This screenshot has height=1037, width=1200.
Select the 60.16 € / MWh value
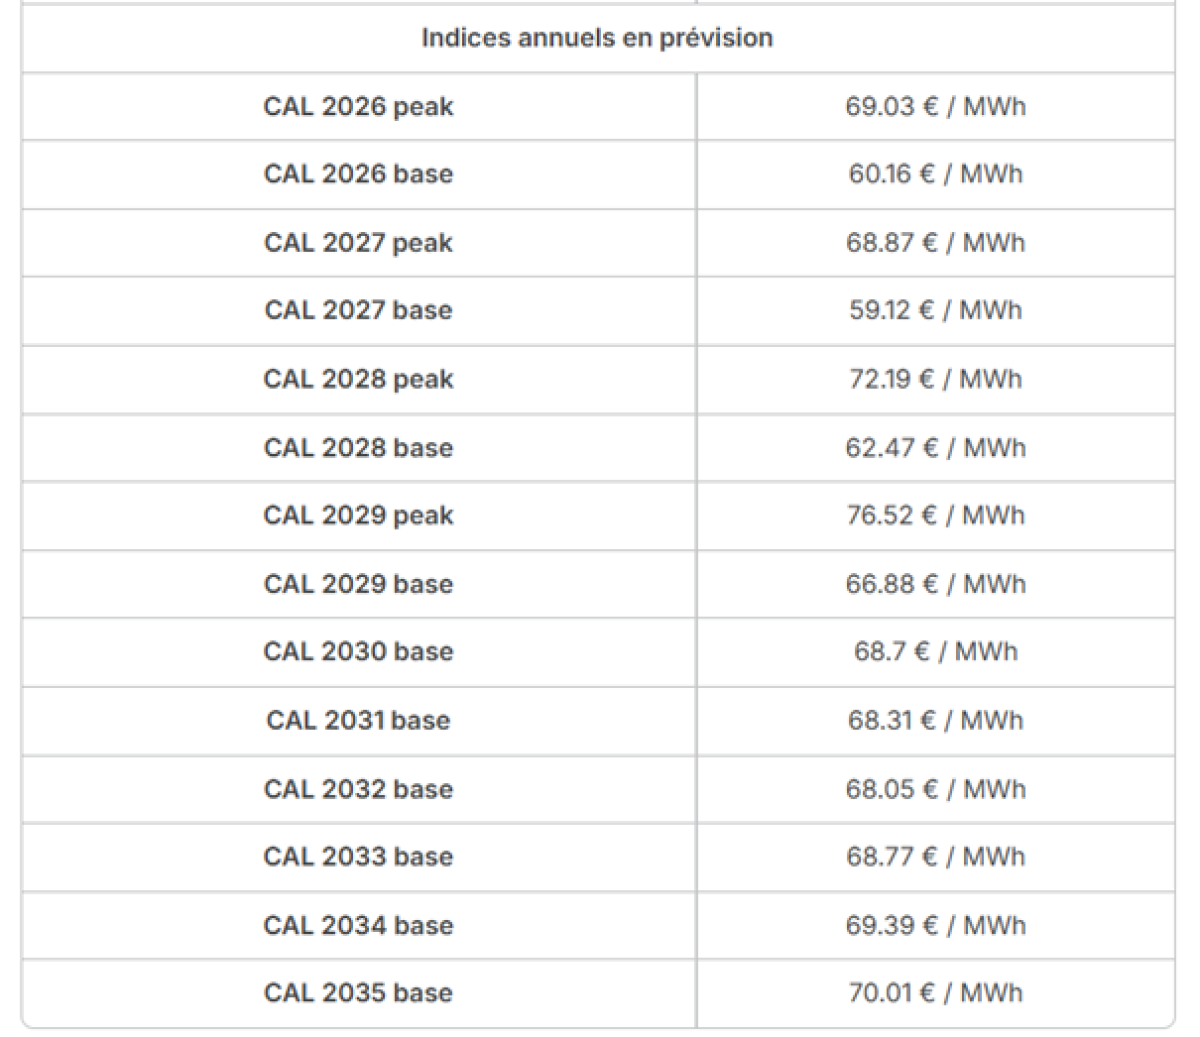point(935,174)
